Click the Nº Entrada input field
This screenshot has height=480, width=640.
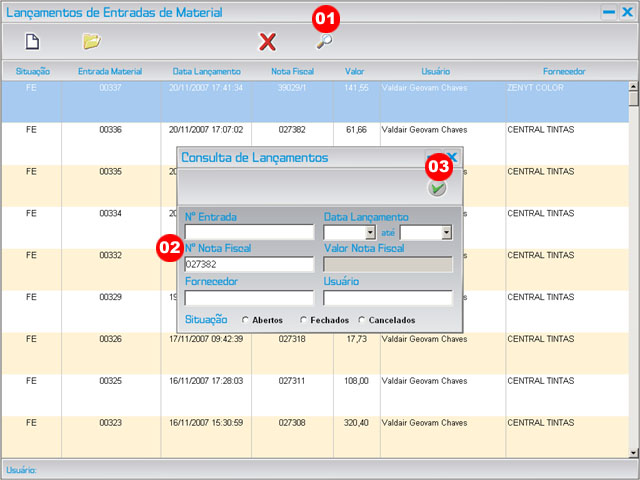[x=249, y=232]
